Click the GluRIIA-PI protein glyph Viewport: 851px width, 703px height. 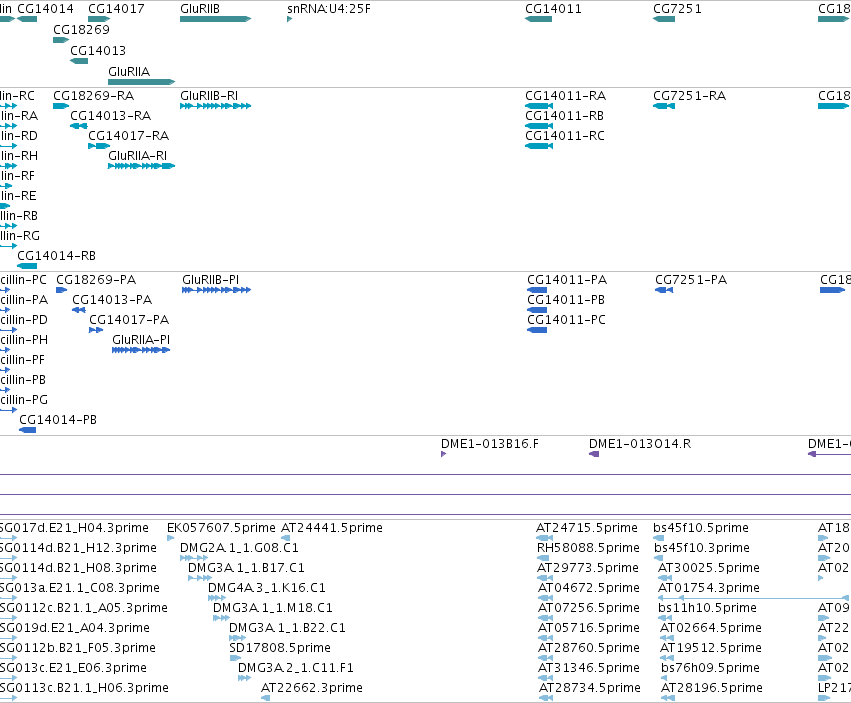(x=141, y=350)
